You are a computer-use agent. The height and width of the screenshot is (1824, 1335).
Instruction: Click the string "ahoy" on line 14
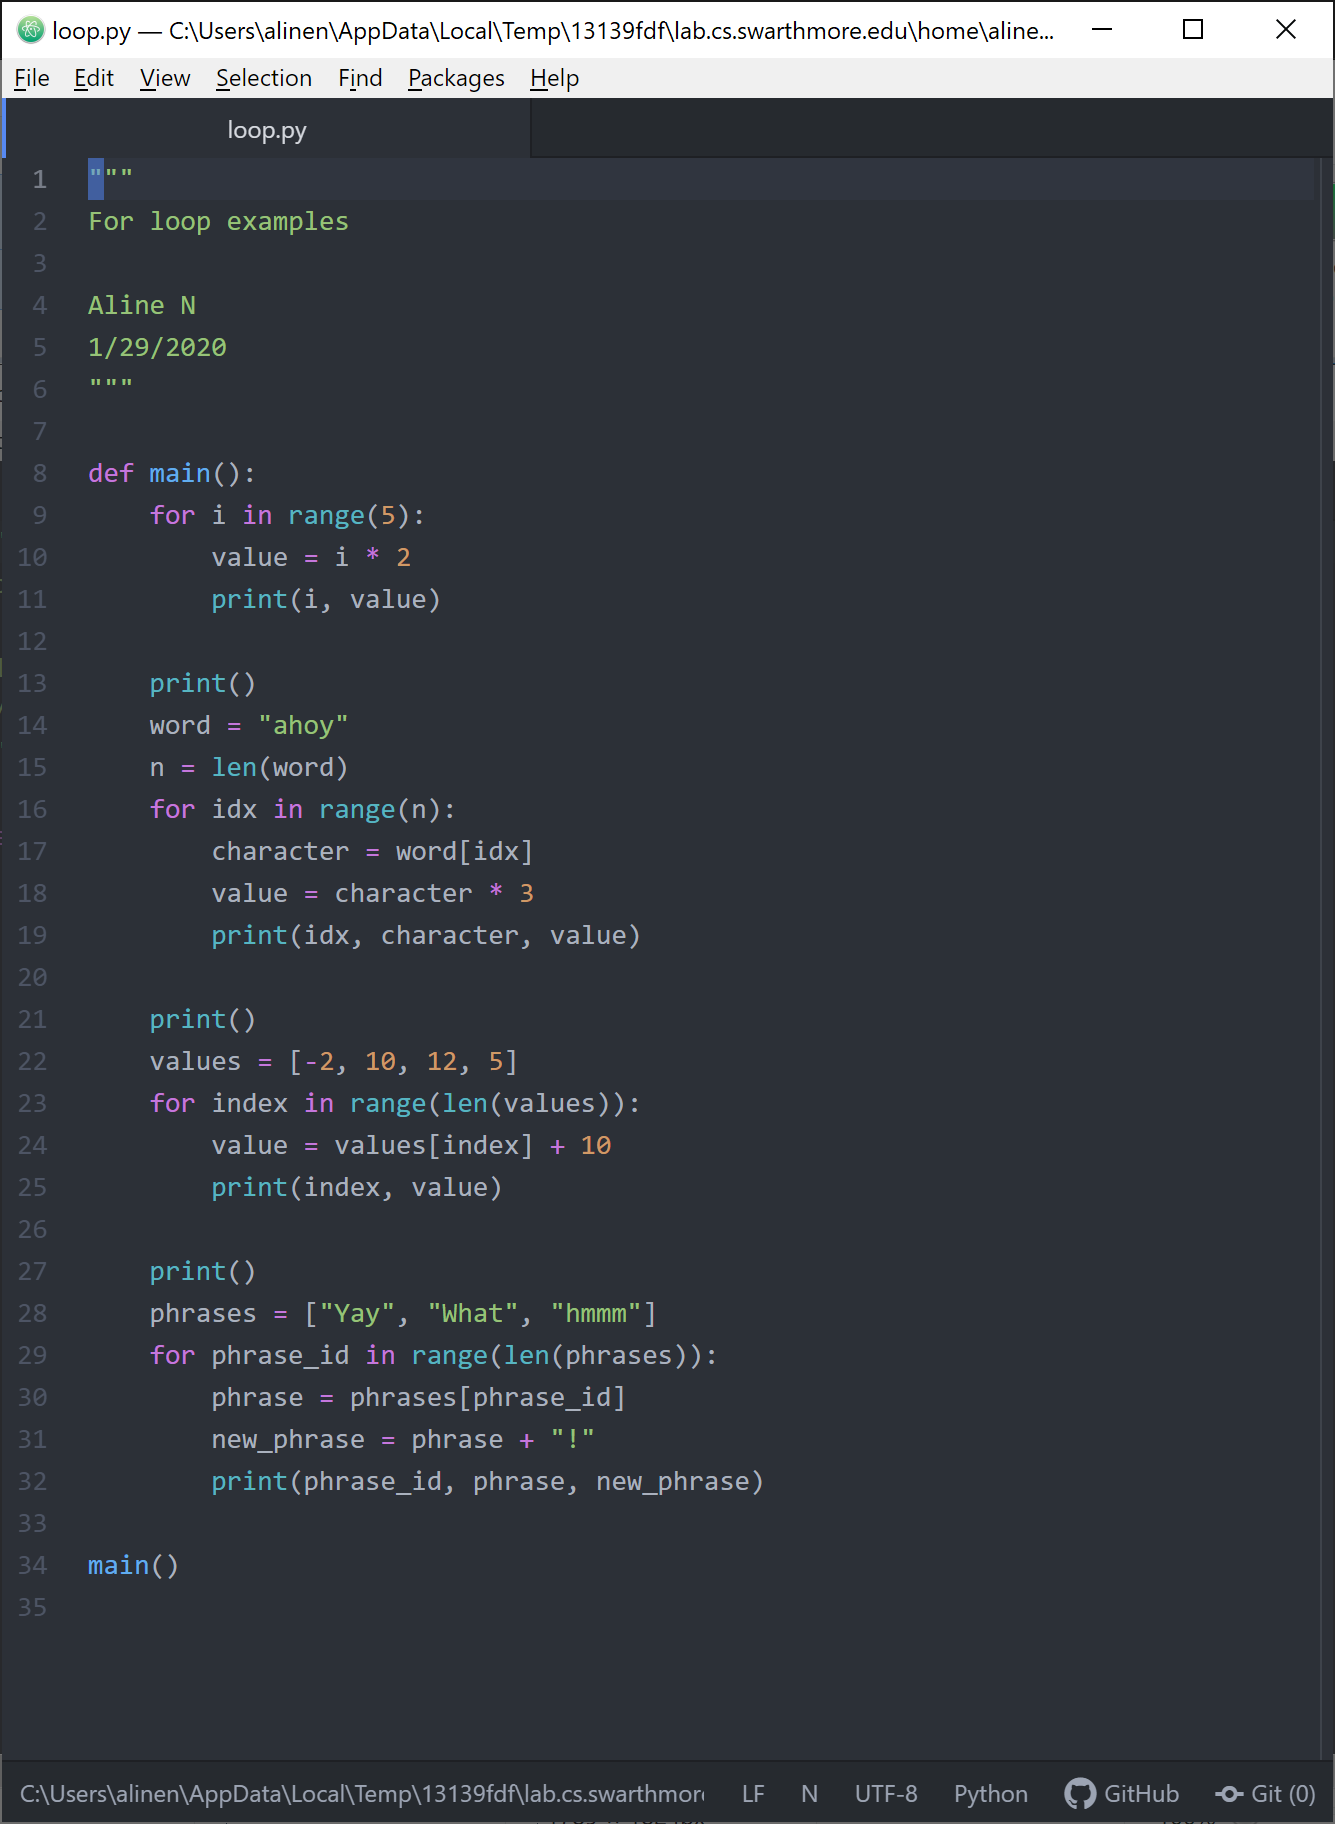point(303,725)
